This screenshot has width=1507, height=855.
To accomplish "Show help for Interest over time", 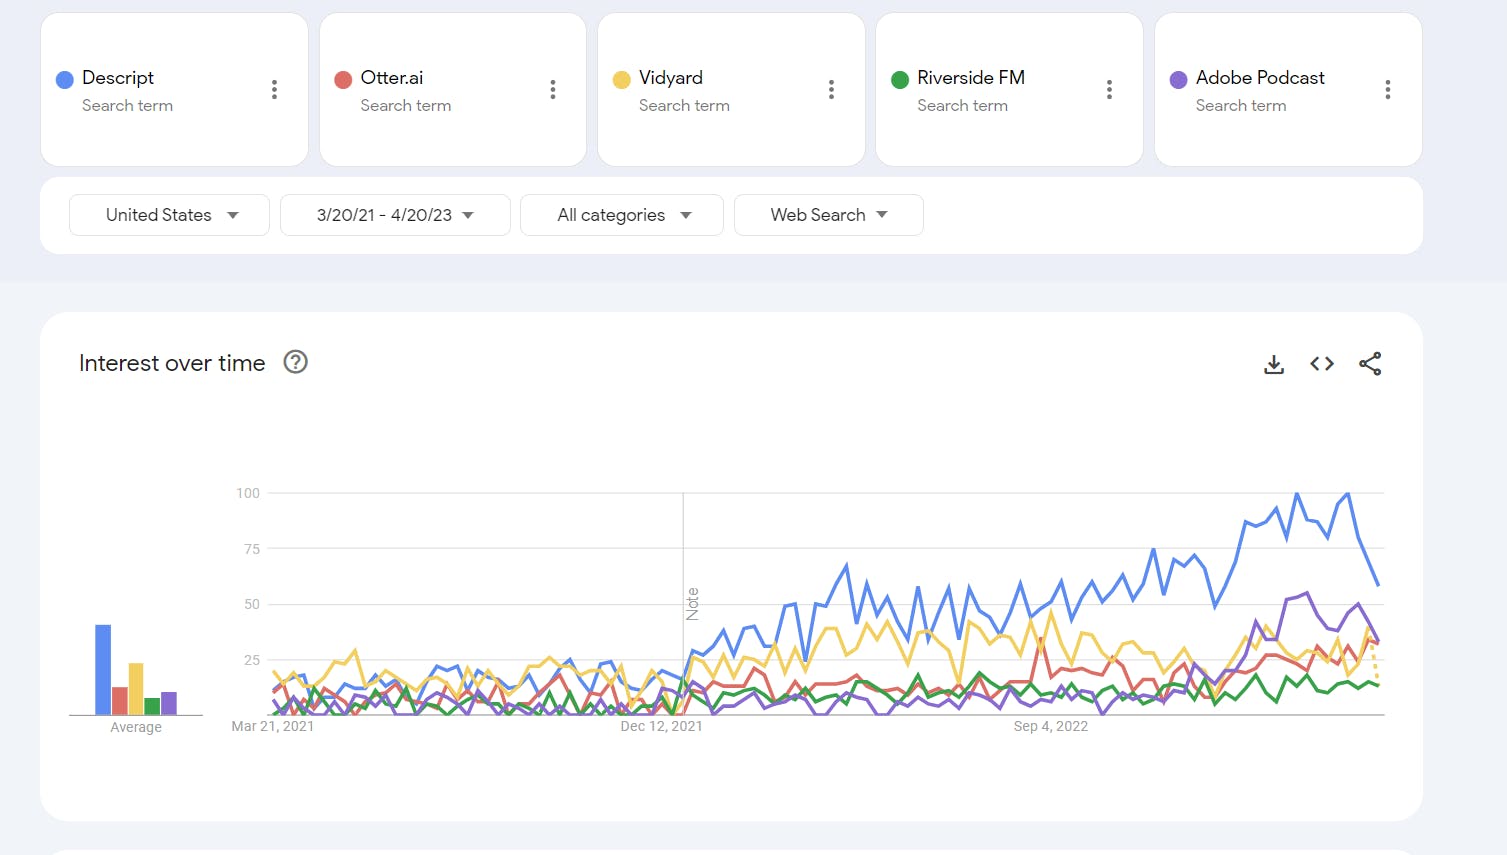I will pos(295,362).
